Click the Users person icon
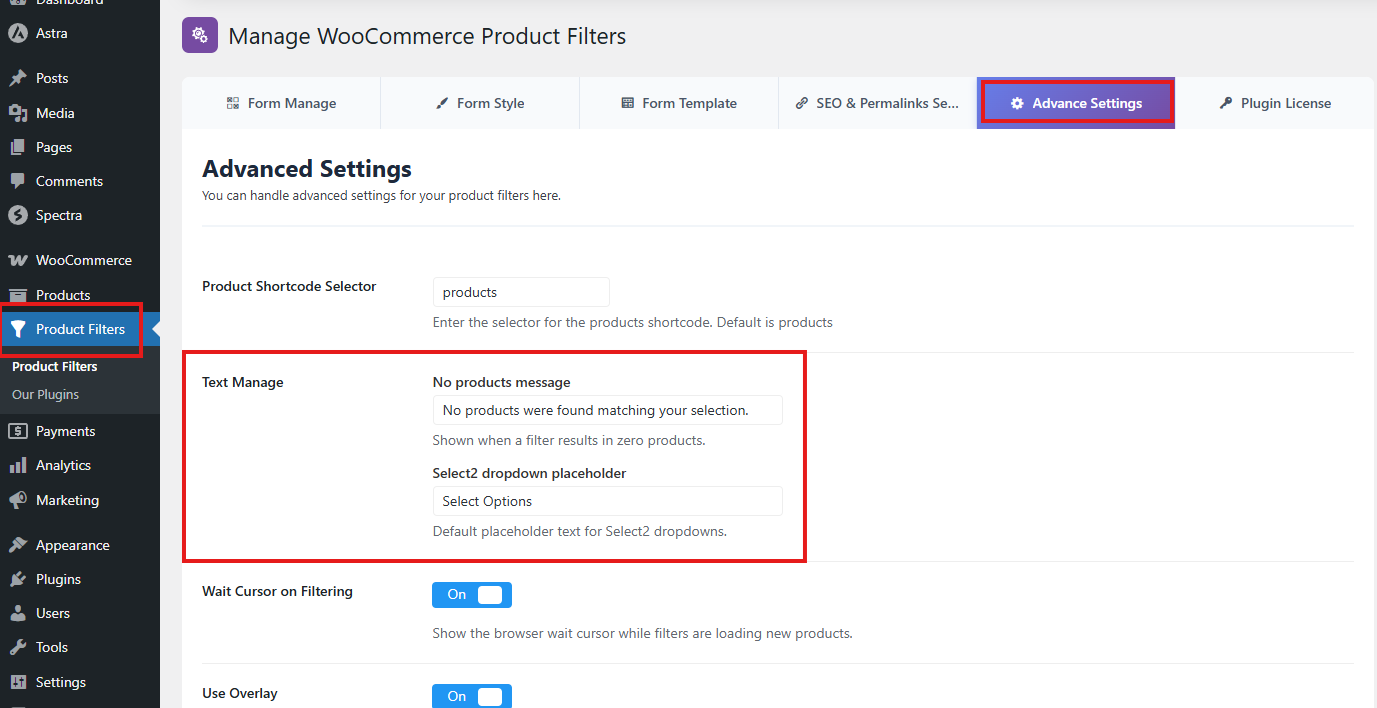The width and height of the screenshot is (1377, 708). (x=17, y=613)
